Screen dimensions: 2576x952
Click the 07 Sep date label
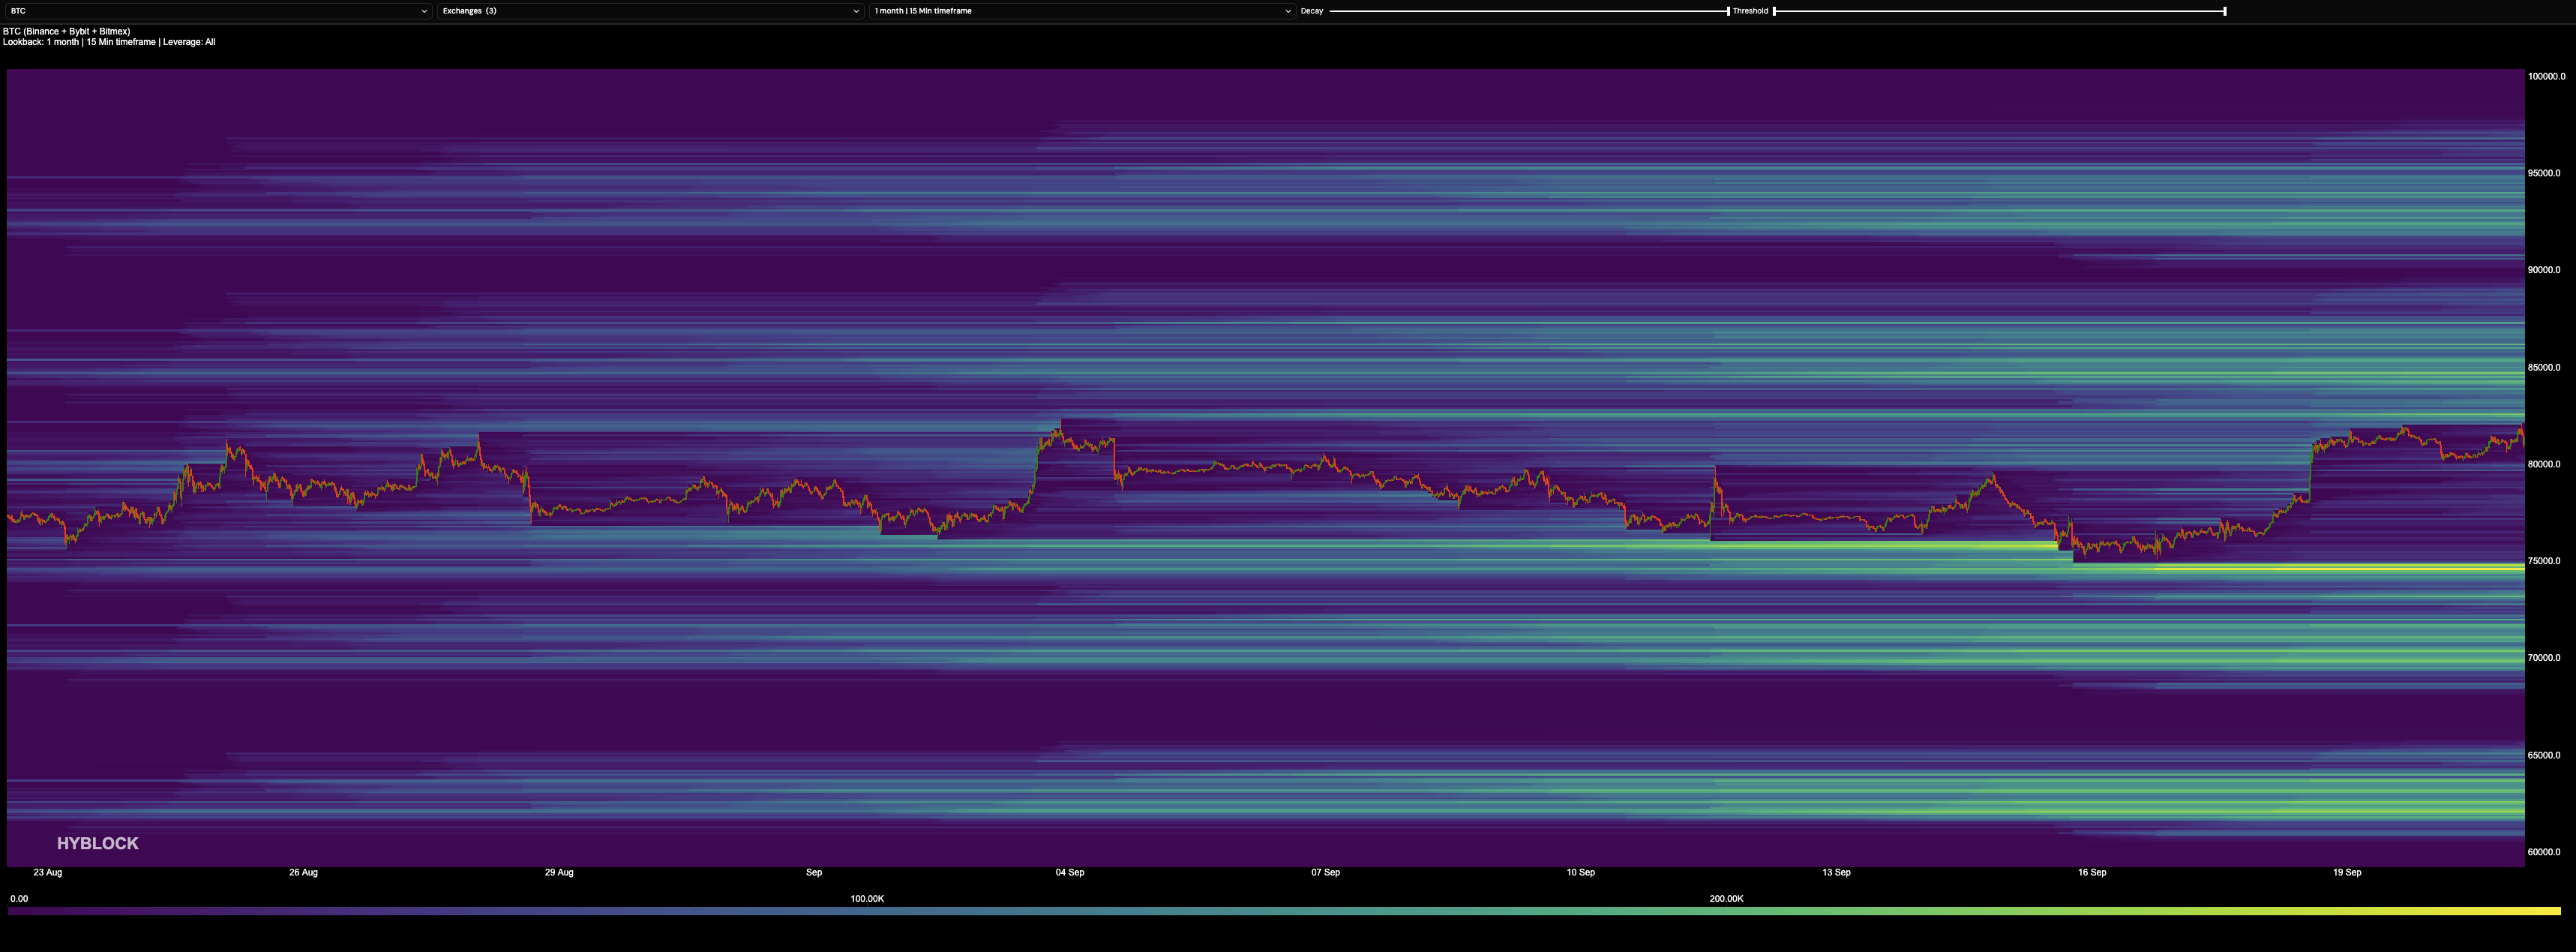coord(1326,872)
